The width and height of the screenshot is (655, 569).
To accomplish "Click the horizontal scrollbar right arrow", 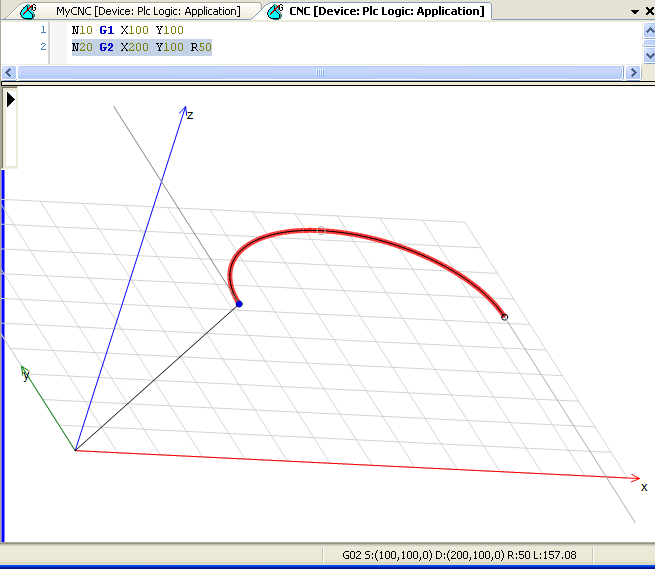I will [633, 72].
